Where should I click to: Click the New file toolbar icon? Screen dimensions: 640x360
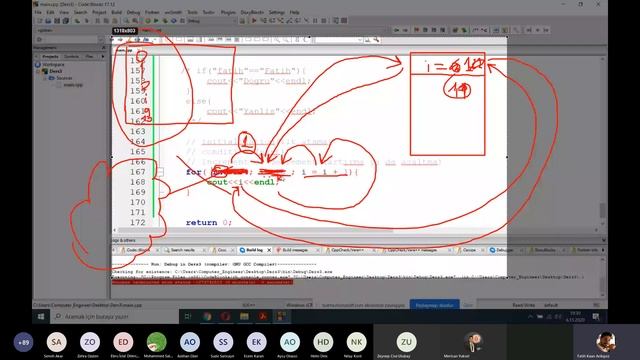pyautogui.click(x=40, y=21)
